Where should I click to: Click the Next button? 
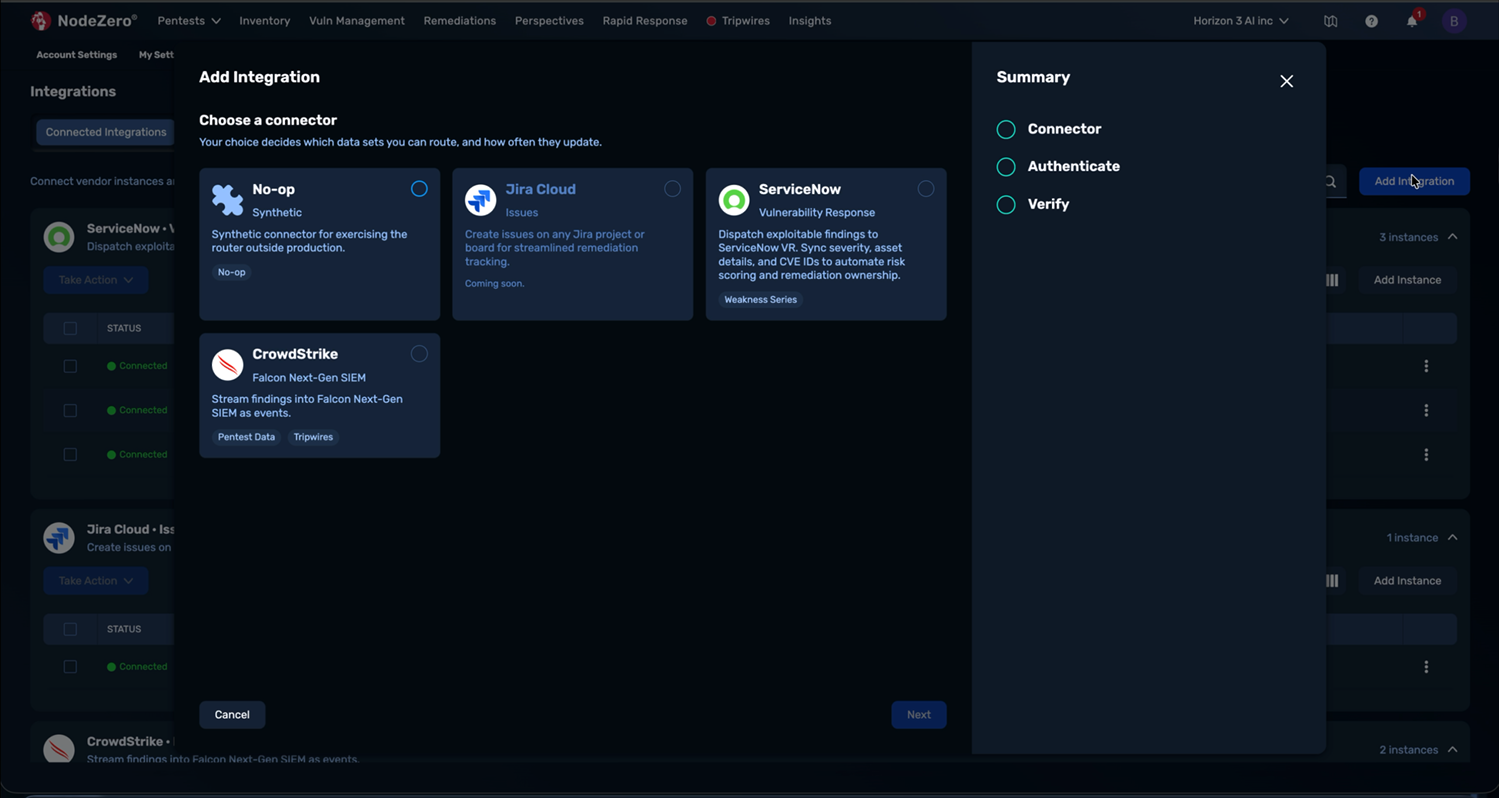[919, 715]
